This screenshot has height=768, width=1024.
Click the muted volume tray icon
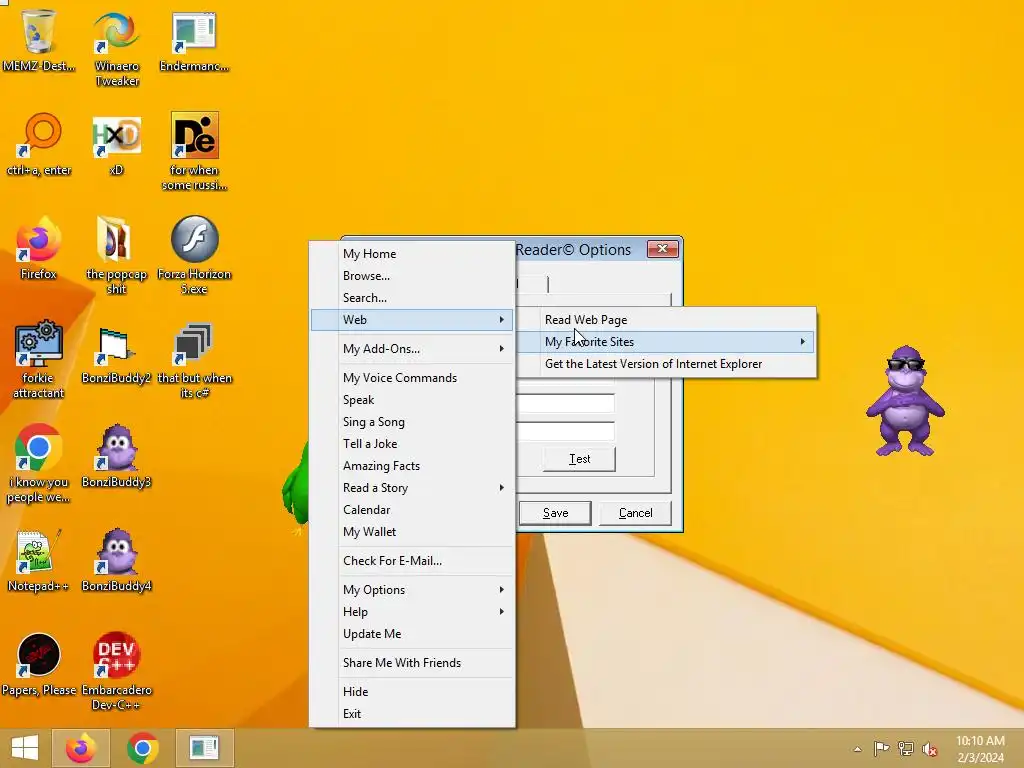(930, 749)
